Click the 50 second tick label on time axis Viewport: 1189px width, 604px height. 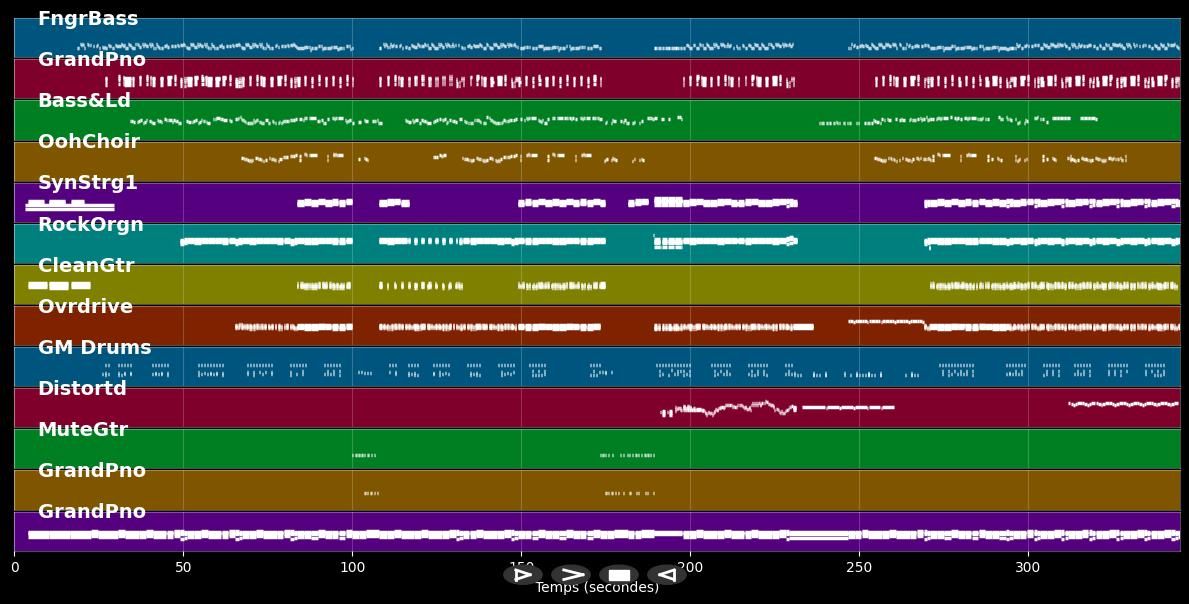point(183,568)
